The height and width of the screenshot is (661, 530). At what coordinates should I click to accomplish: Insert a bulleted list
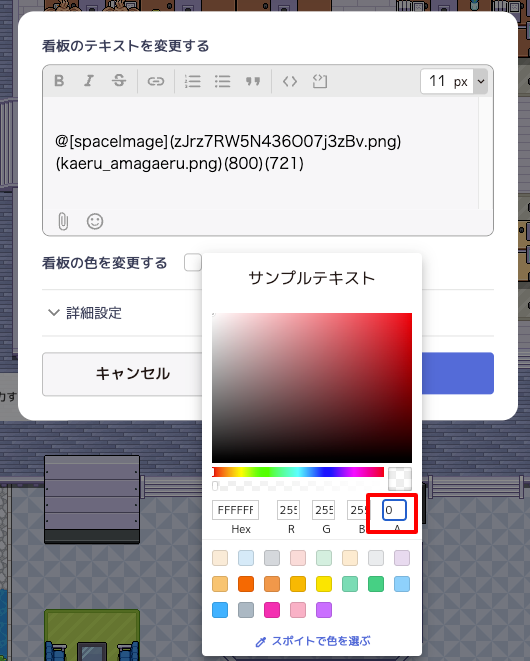(222, 81)
